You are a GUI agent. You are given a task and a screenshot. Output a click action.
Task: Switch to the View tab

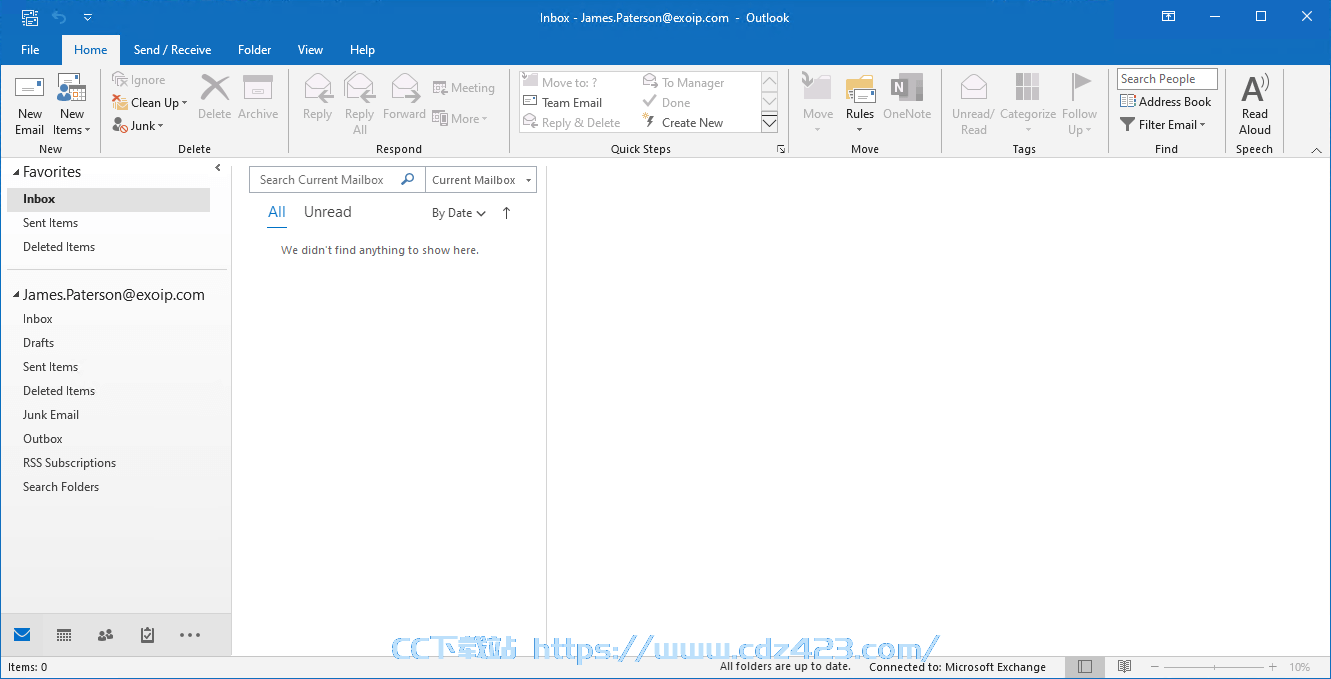(x=310, y=49)
